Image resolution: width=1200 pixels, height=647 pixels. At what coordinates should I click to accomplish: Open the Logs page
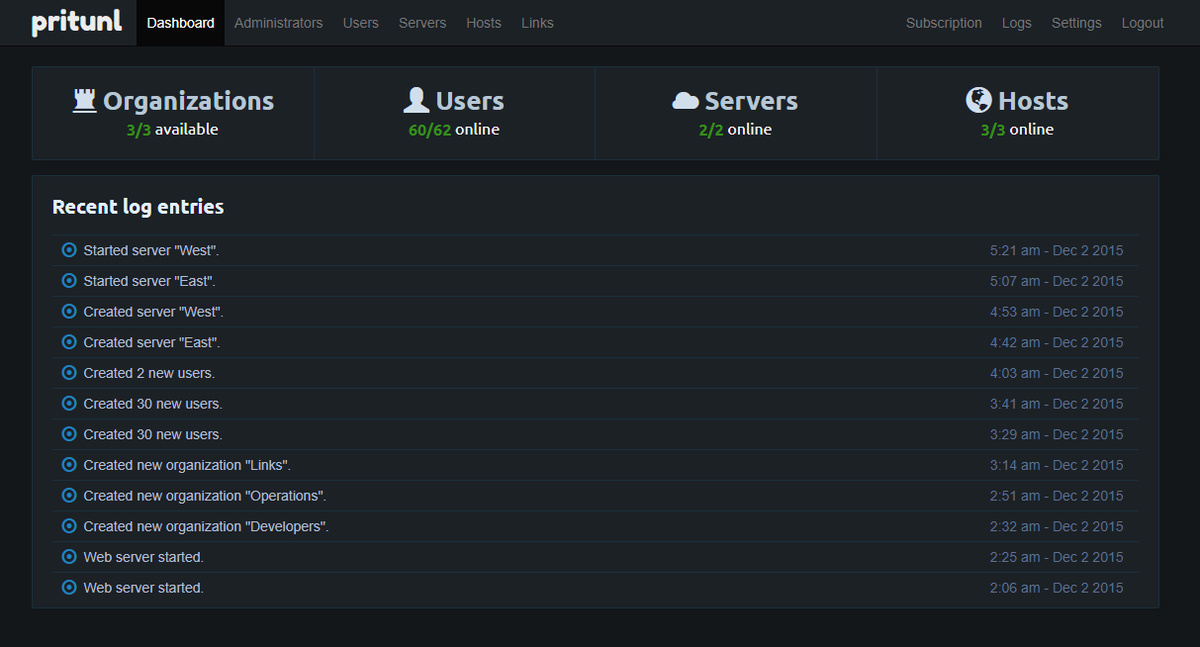coord(1016,22)
